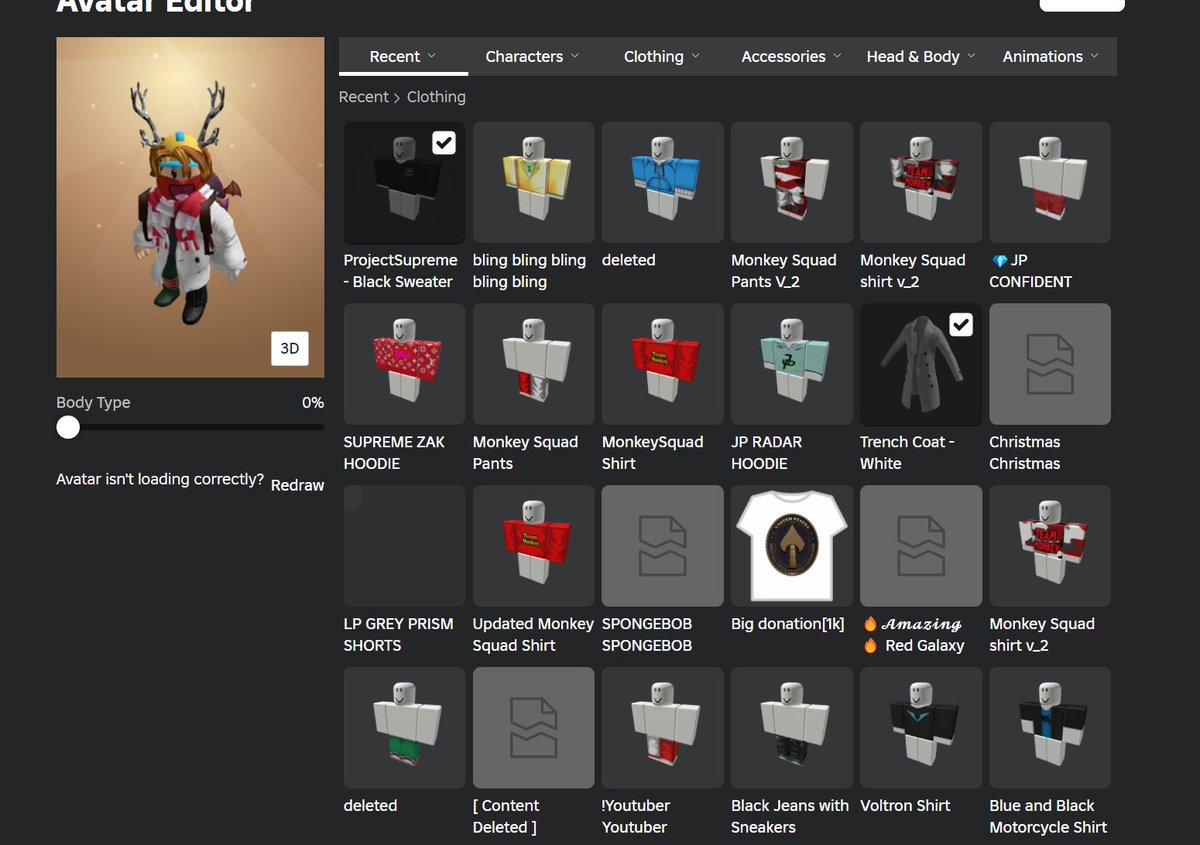Screen dimensions: 1200x845
Task: Click the SPONGEBOB SPONGEBOB broken image tile
Action: [662, 547]
